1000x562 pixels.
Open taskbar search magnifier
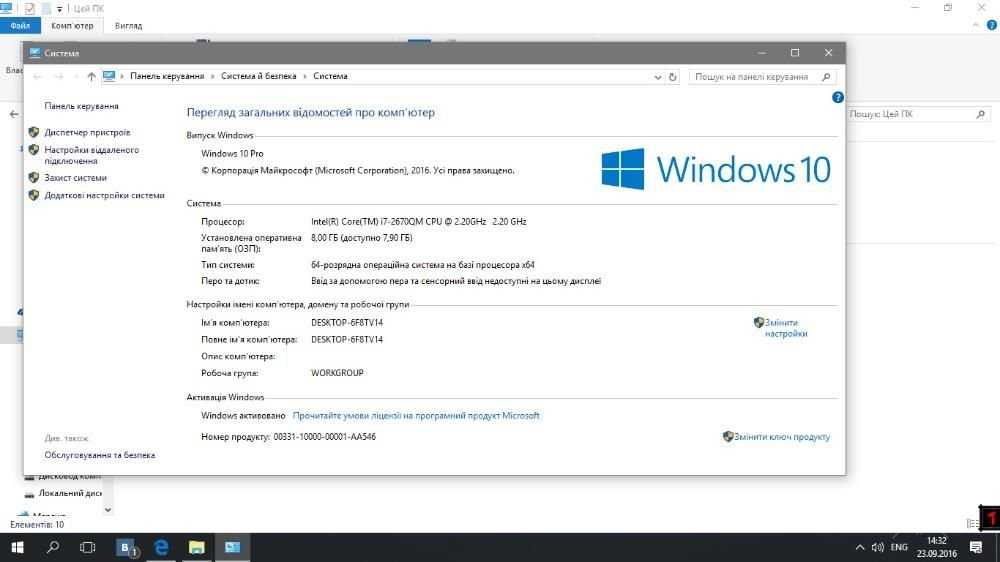tap(53, 547)
